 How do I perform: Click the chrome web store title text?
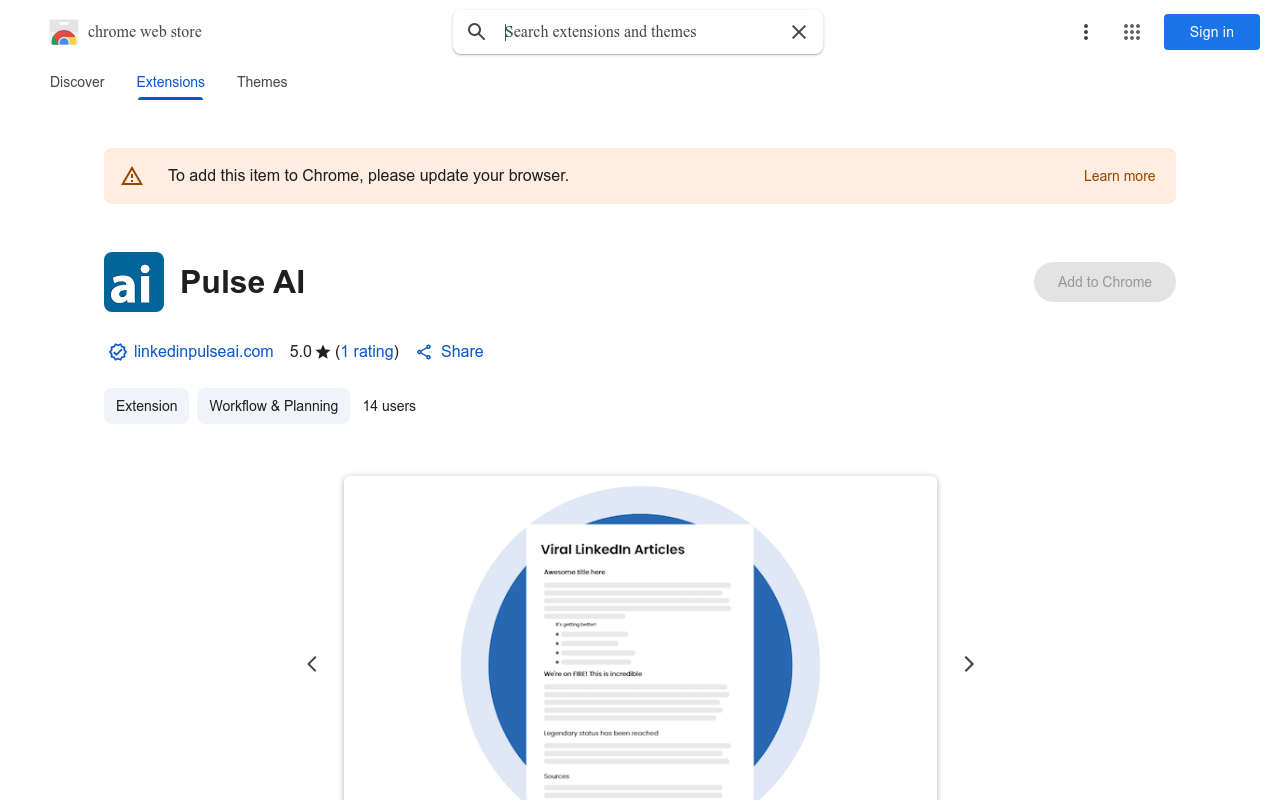pyautogui.click(x=145, y=32)
